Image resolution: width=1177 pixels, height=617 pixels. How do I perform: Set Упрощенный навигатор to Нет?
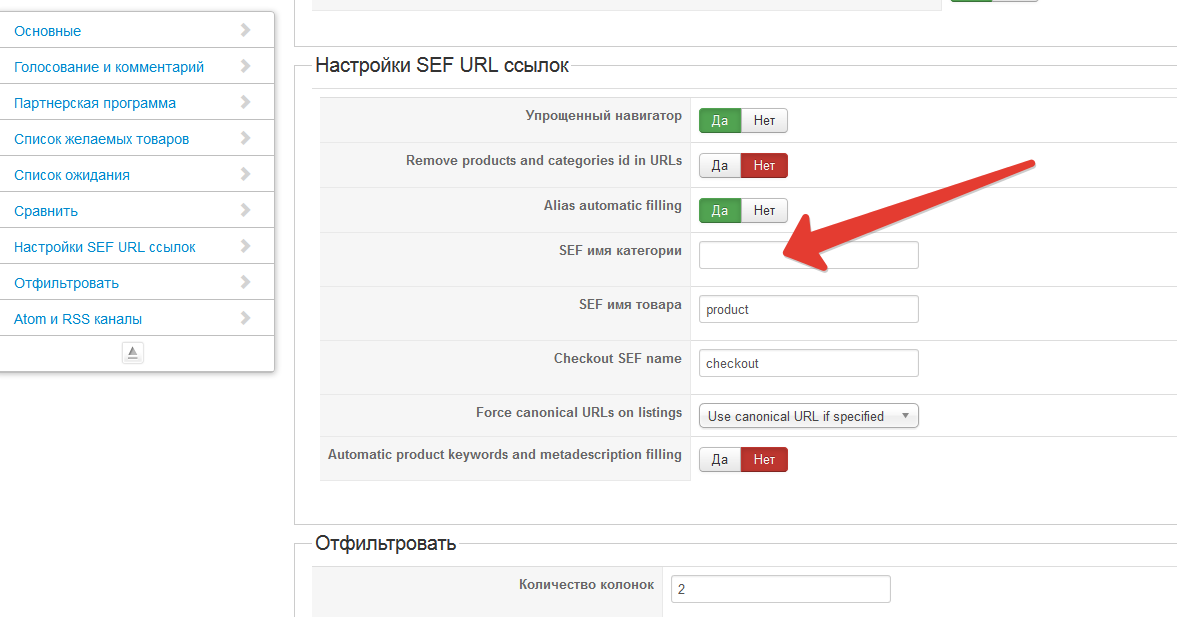point(764,121)
